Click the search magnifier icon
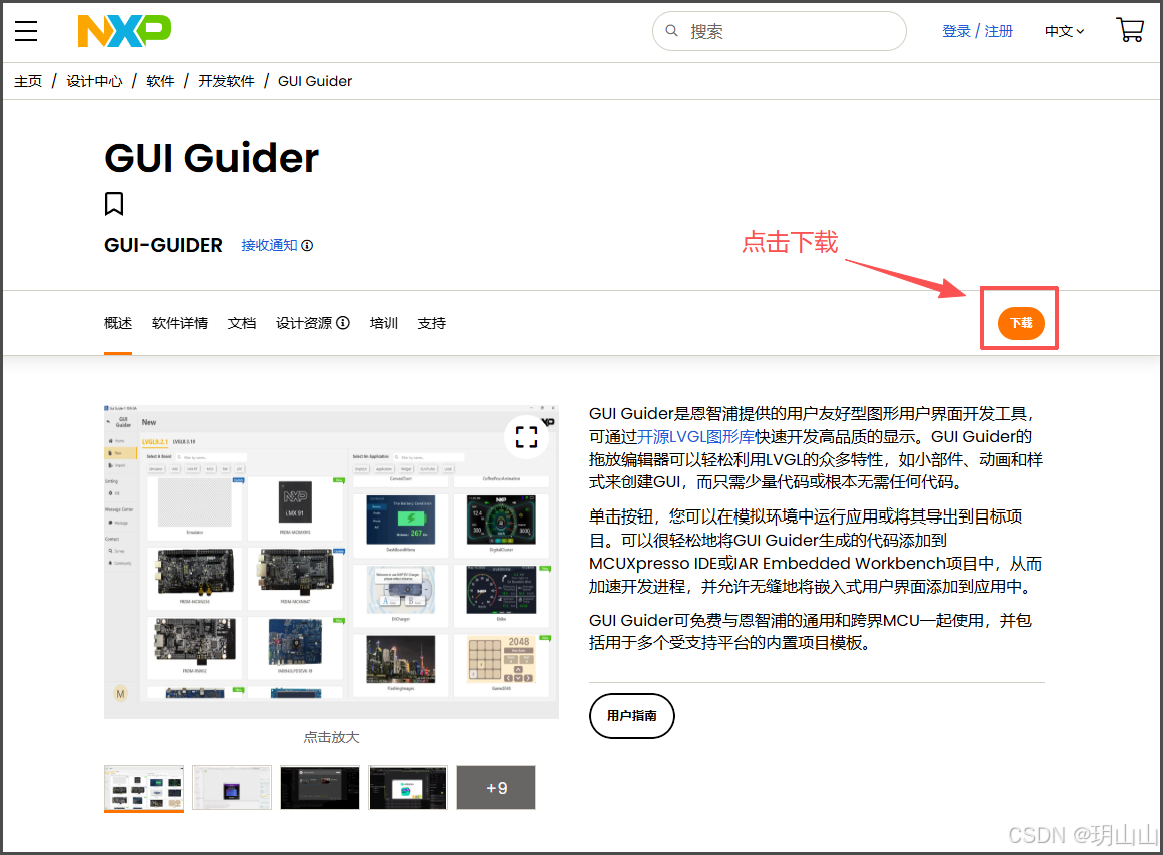 coord(671,31)
